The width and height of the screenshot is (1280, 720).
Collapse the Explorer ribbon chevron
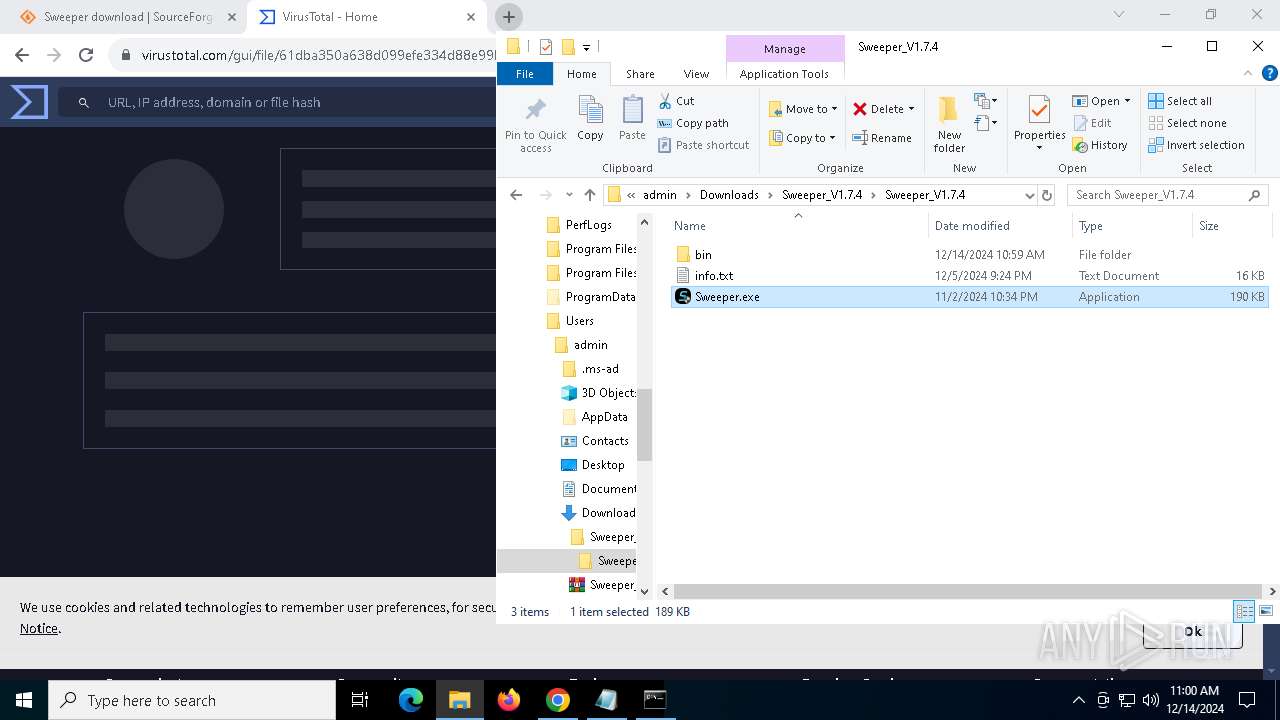pos(1248,73)
